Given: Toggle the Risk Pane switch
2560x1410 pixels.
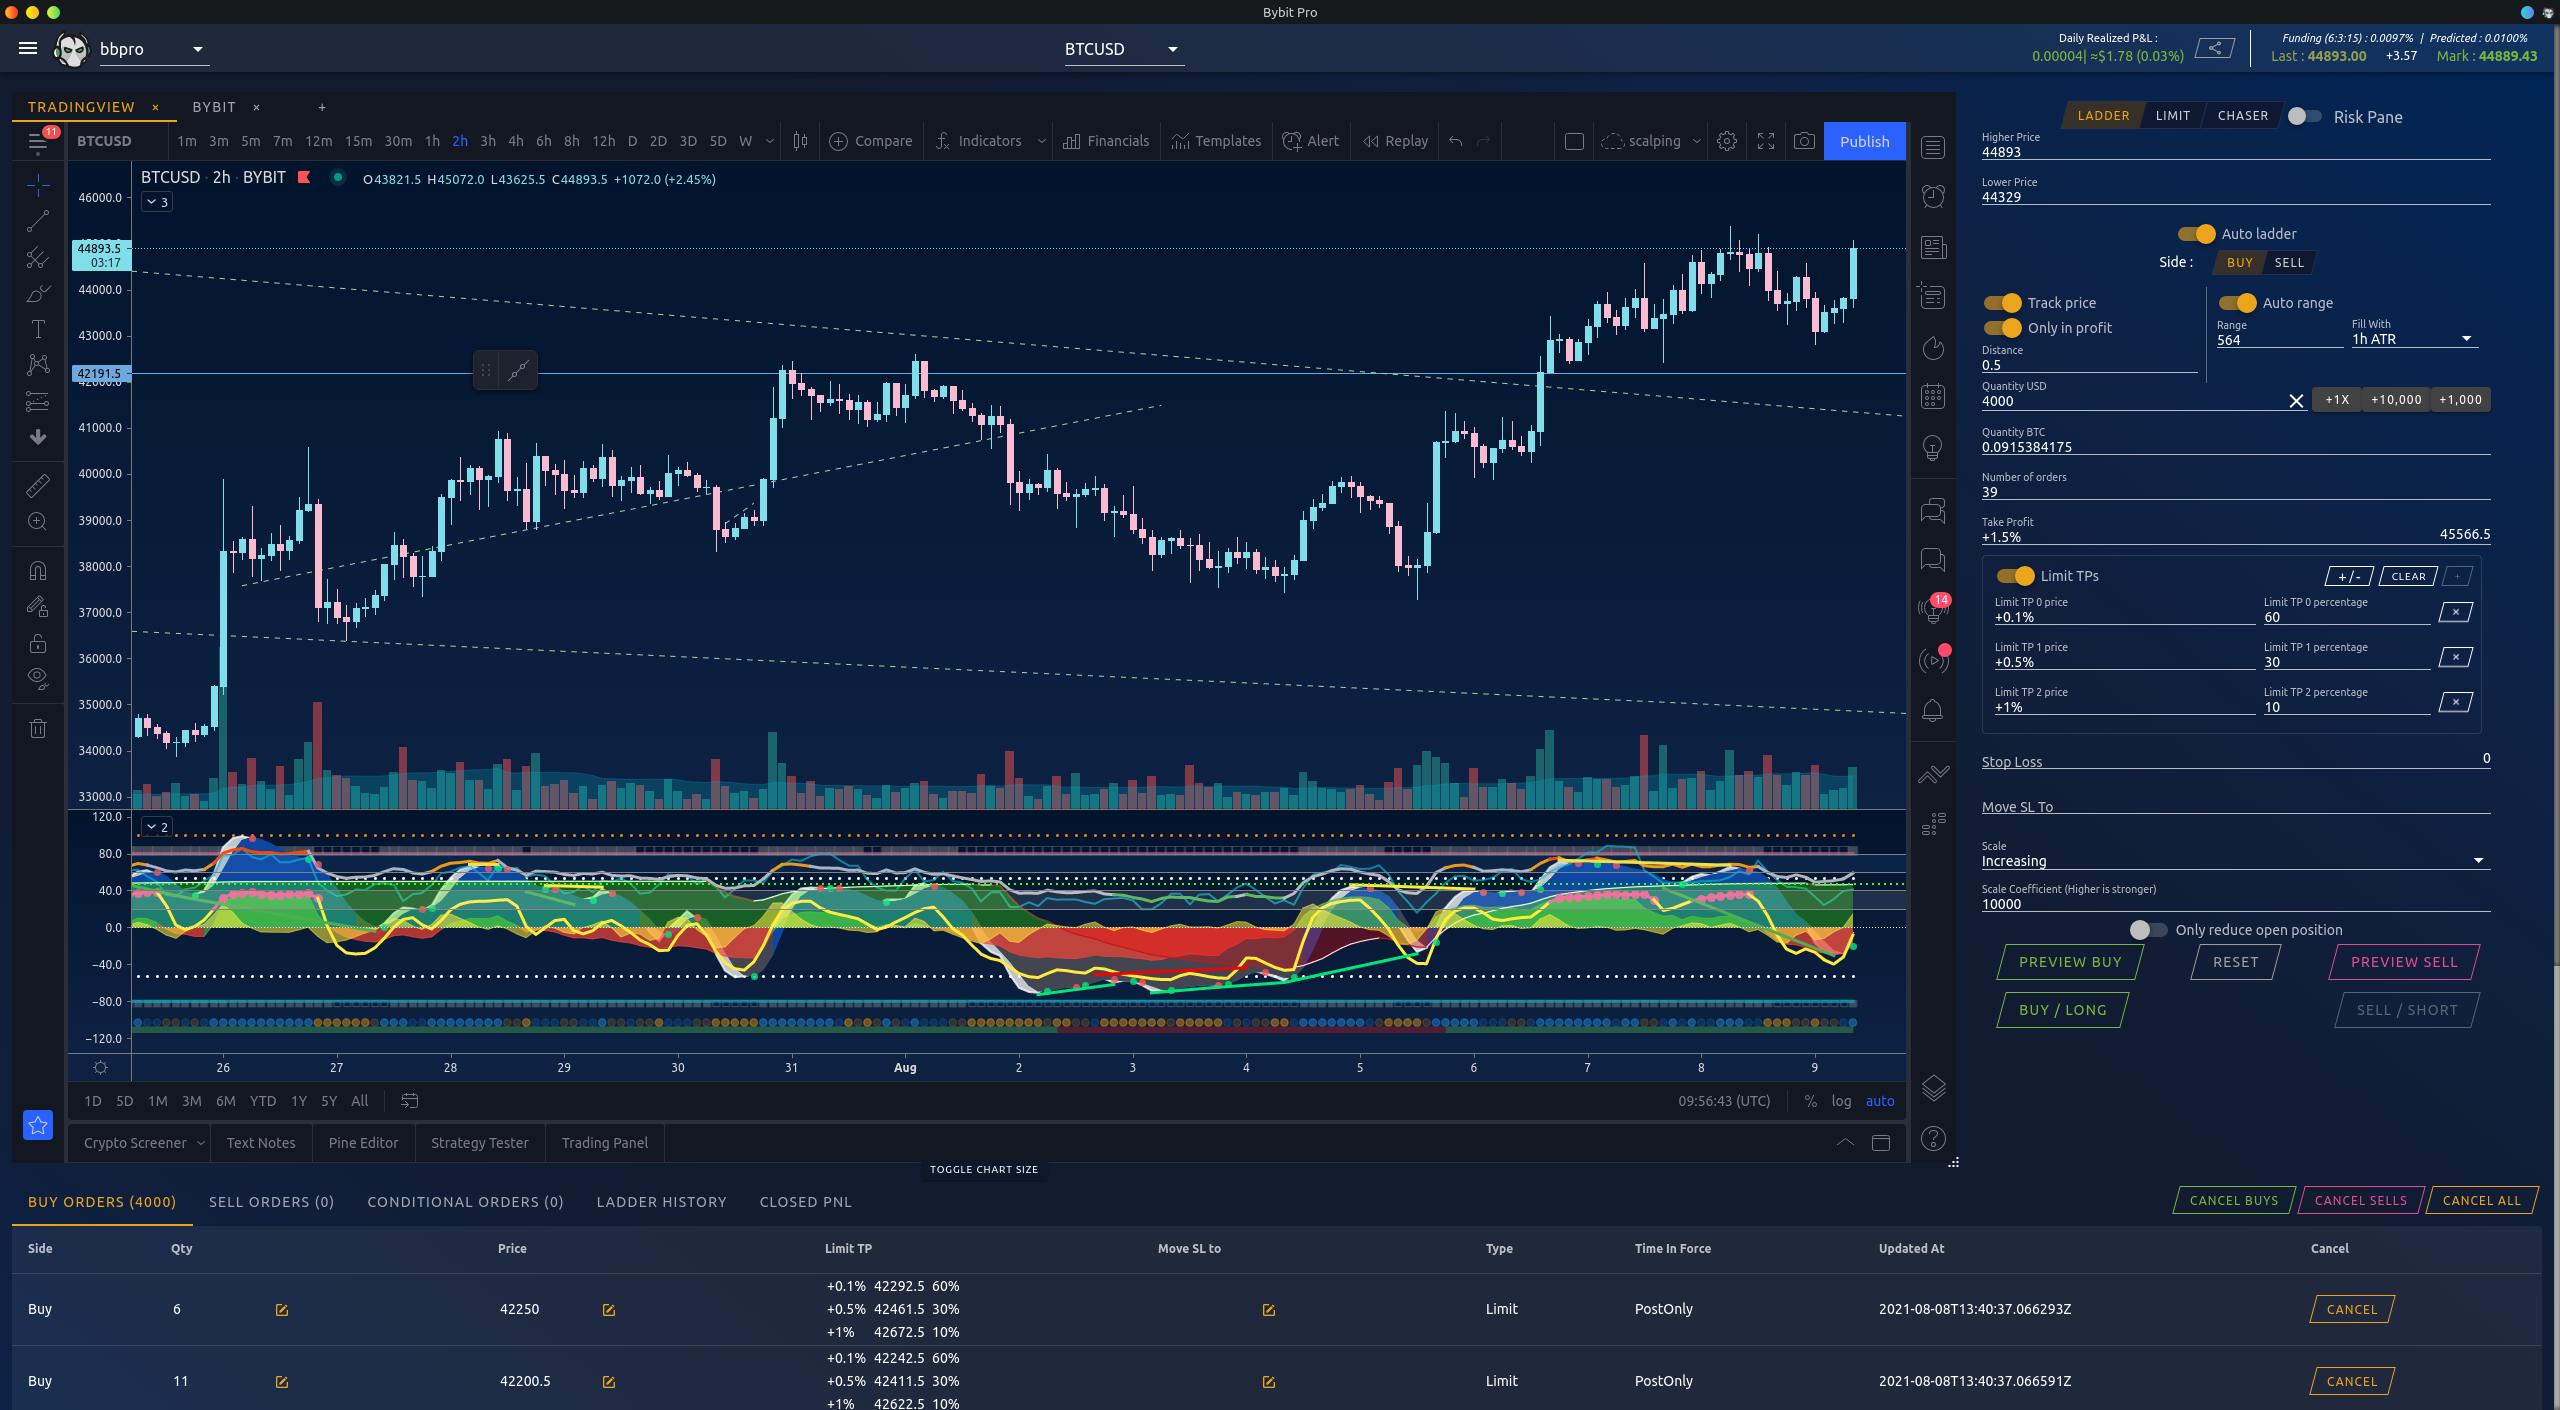Looking at the screenshot, I should pos(2304,116).
